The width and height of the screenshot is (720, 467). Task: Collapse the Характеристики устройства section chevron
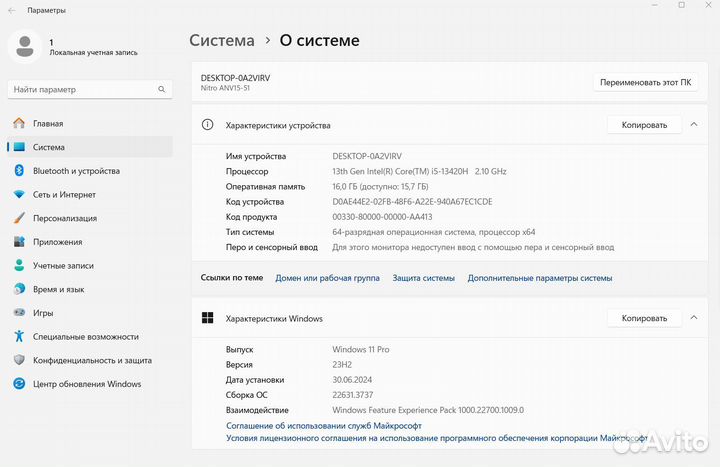click(x=694, y=124)
